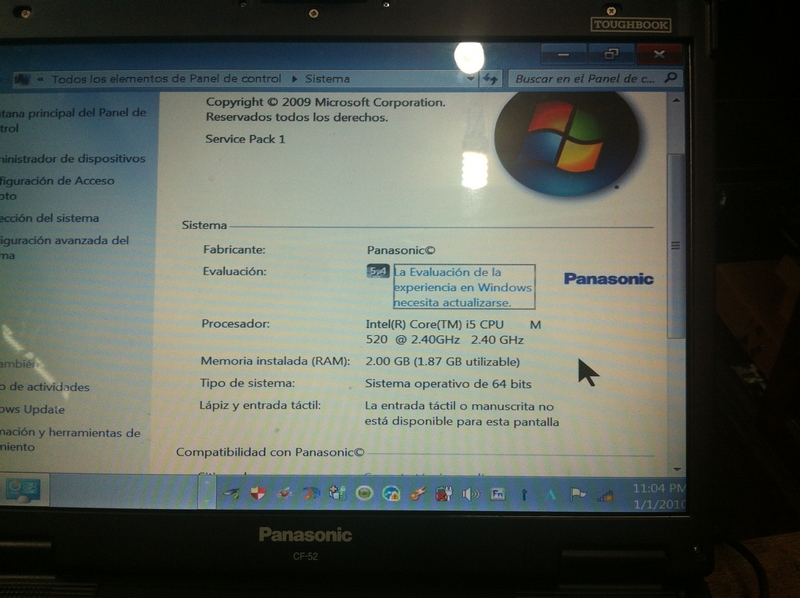Open Safely Remove Hardware tray icon
Viewport: 800px width, 598px height.
click(x=232, y=493)
